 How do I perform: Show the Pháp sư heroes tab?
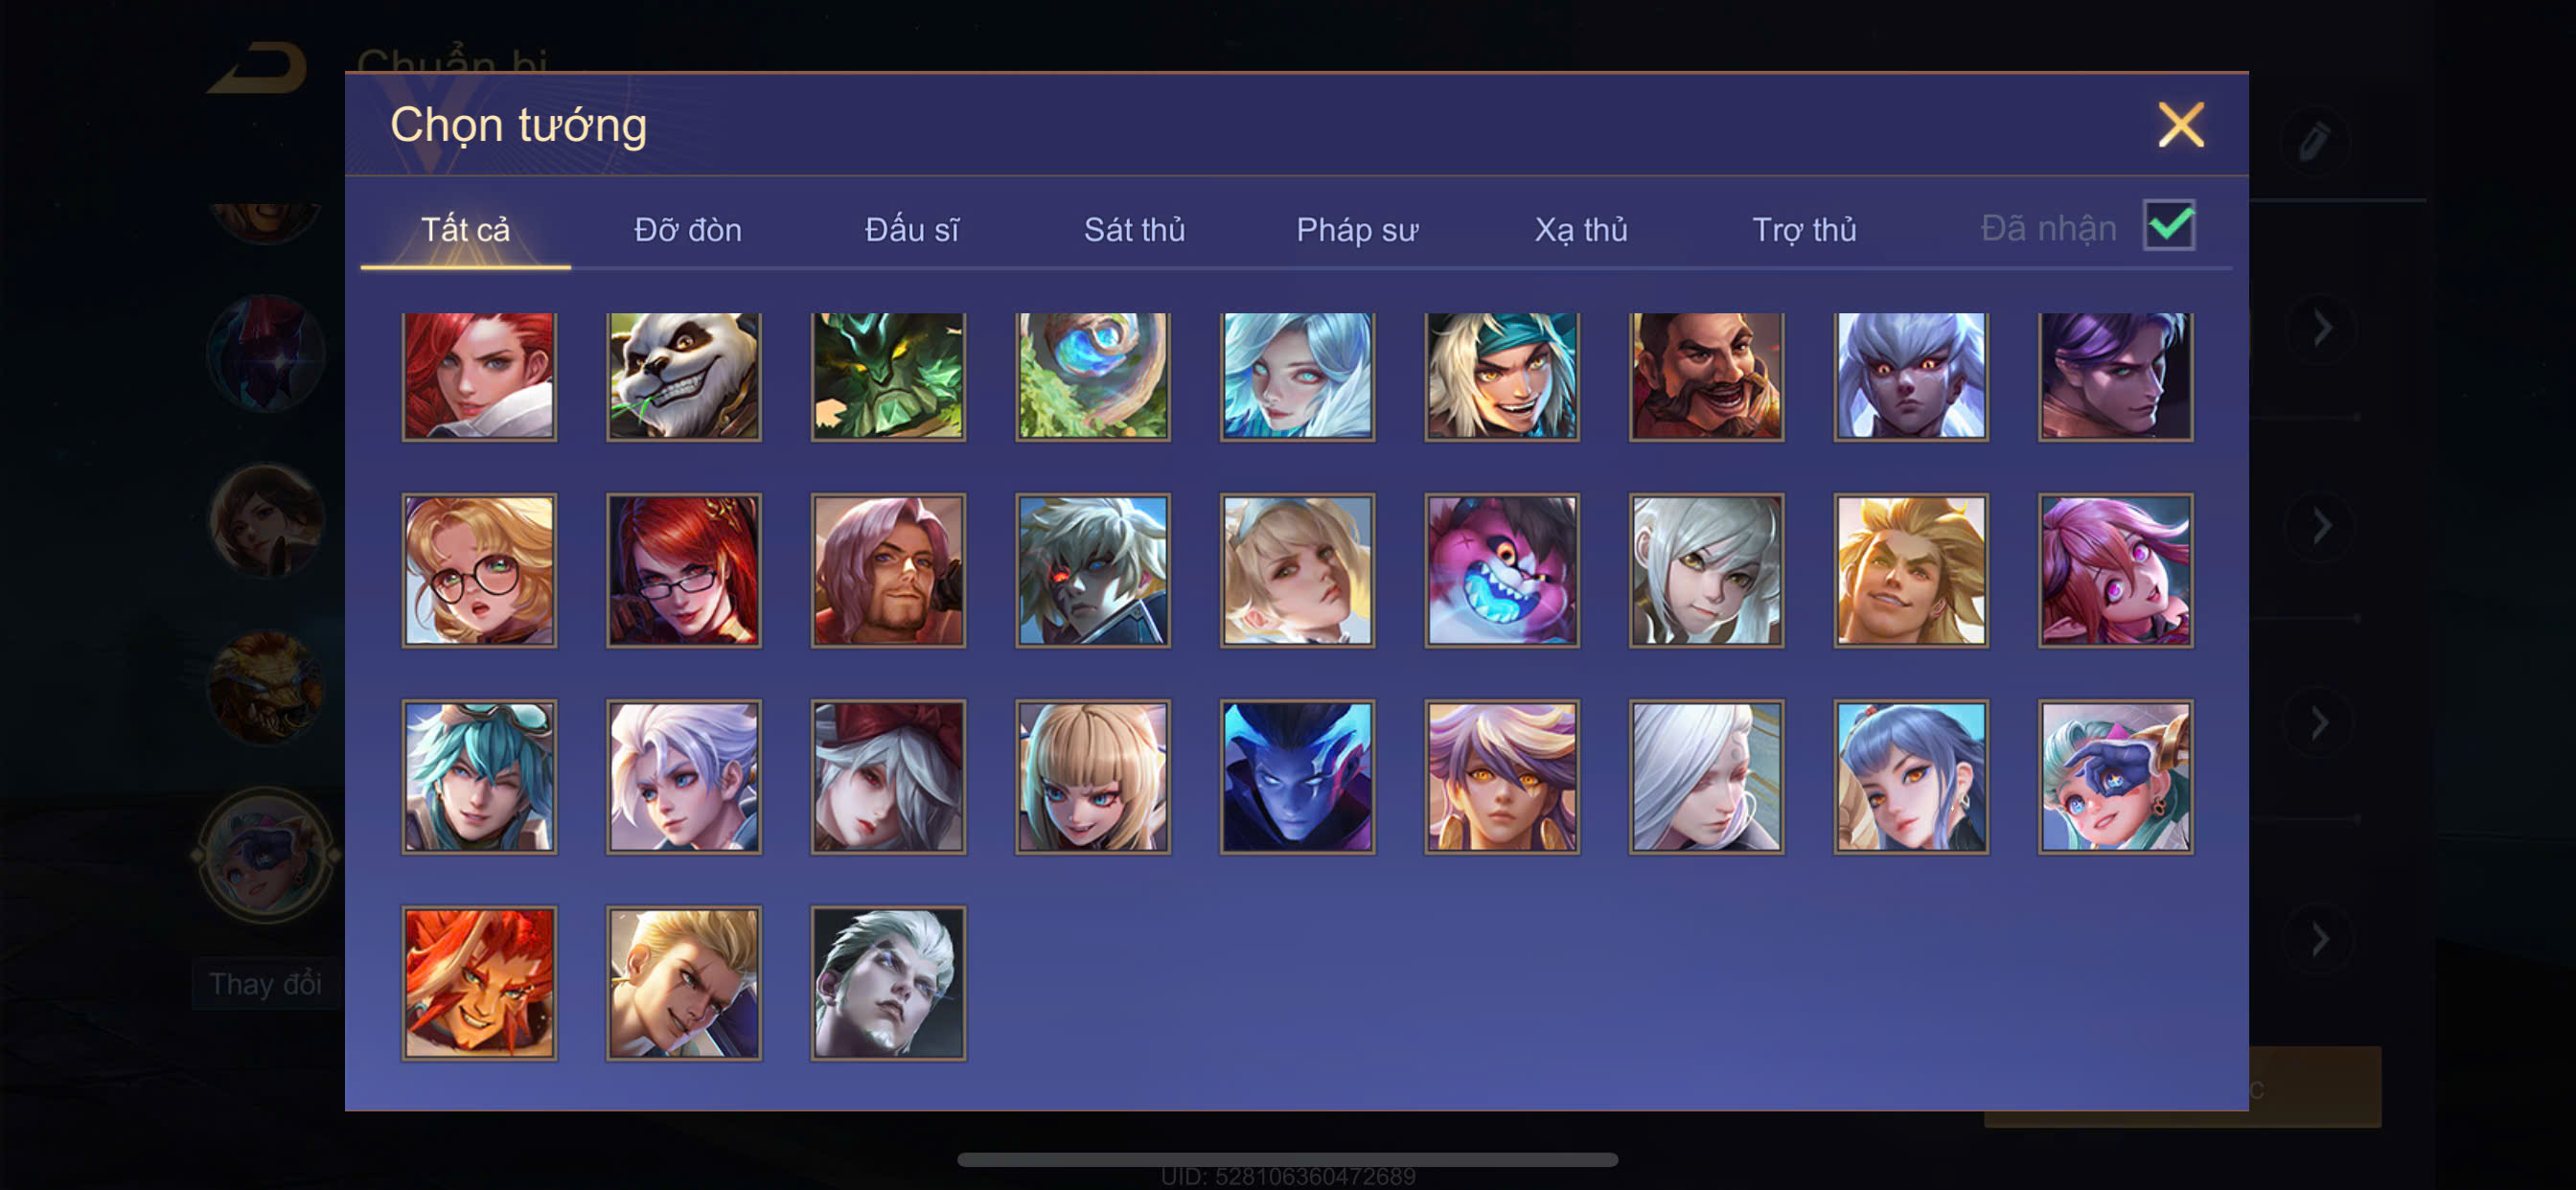coord(1357,230)
